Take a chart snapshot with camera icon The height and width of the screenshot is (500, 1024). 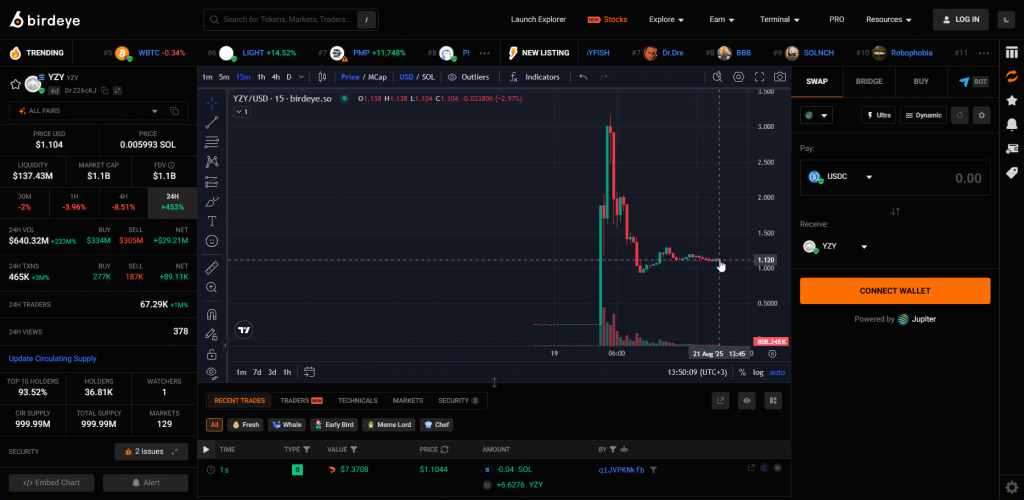[x=780, y=77]
